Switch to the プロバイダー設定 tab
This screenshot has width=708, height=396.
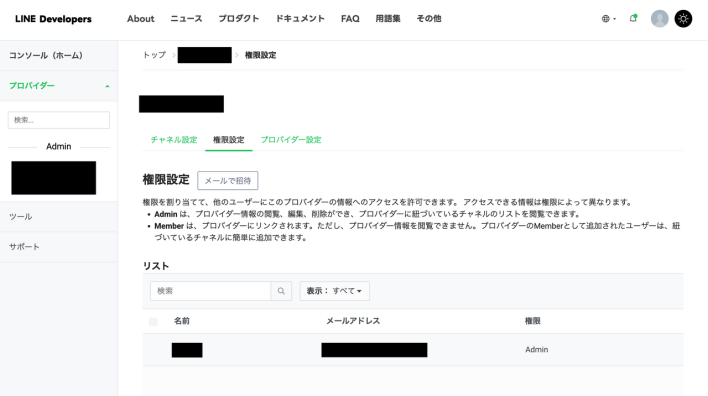click(291, 140)
